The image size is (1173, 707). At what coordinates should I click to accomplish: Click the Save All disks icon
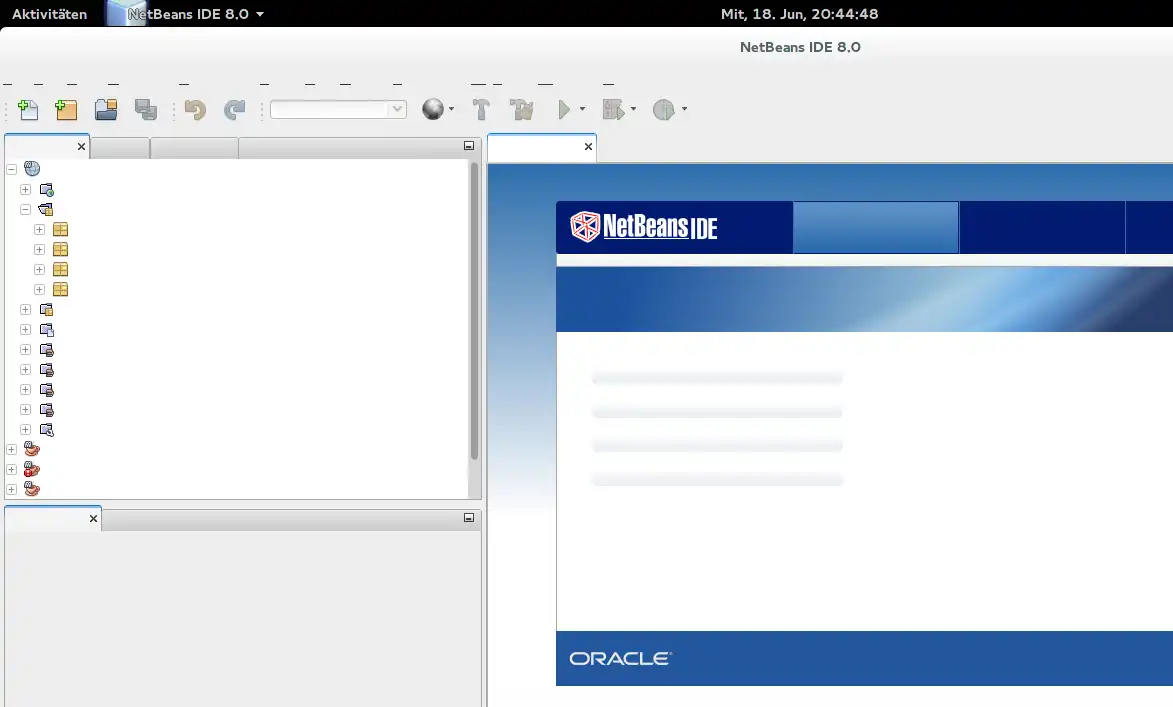(x=146, y=109)
